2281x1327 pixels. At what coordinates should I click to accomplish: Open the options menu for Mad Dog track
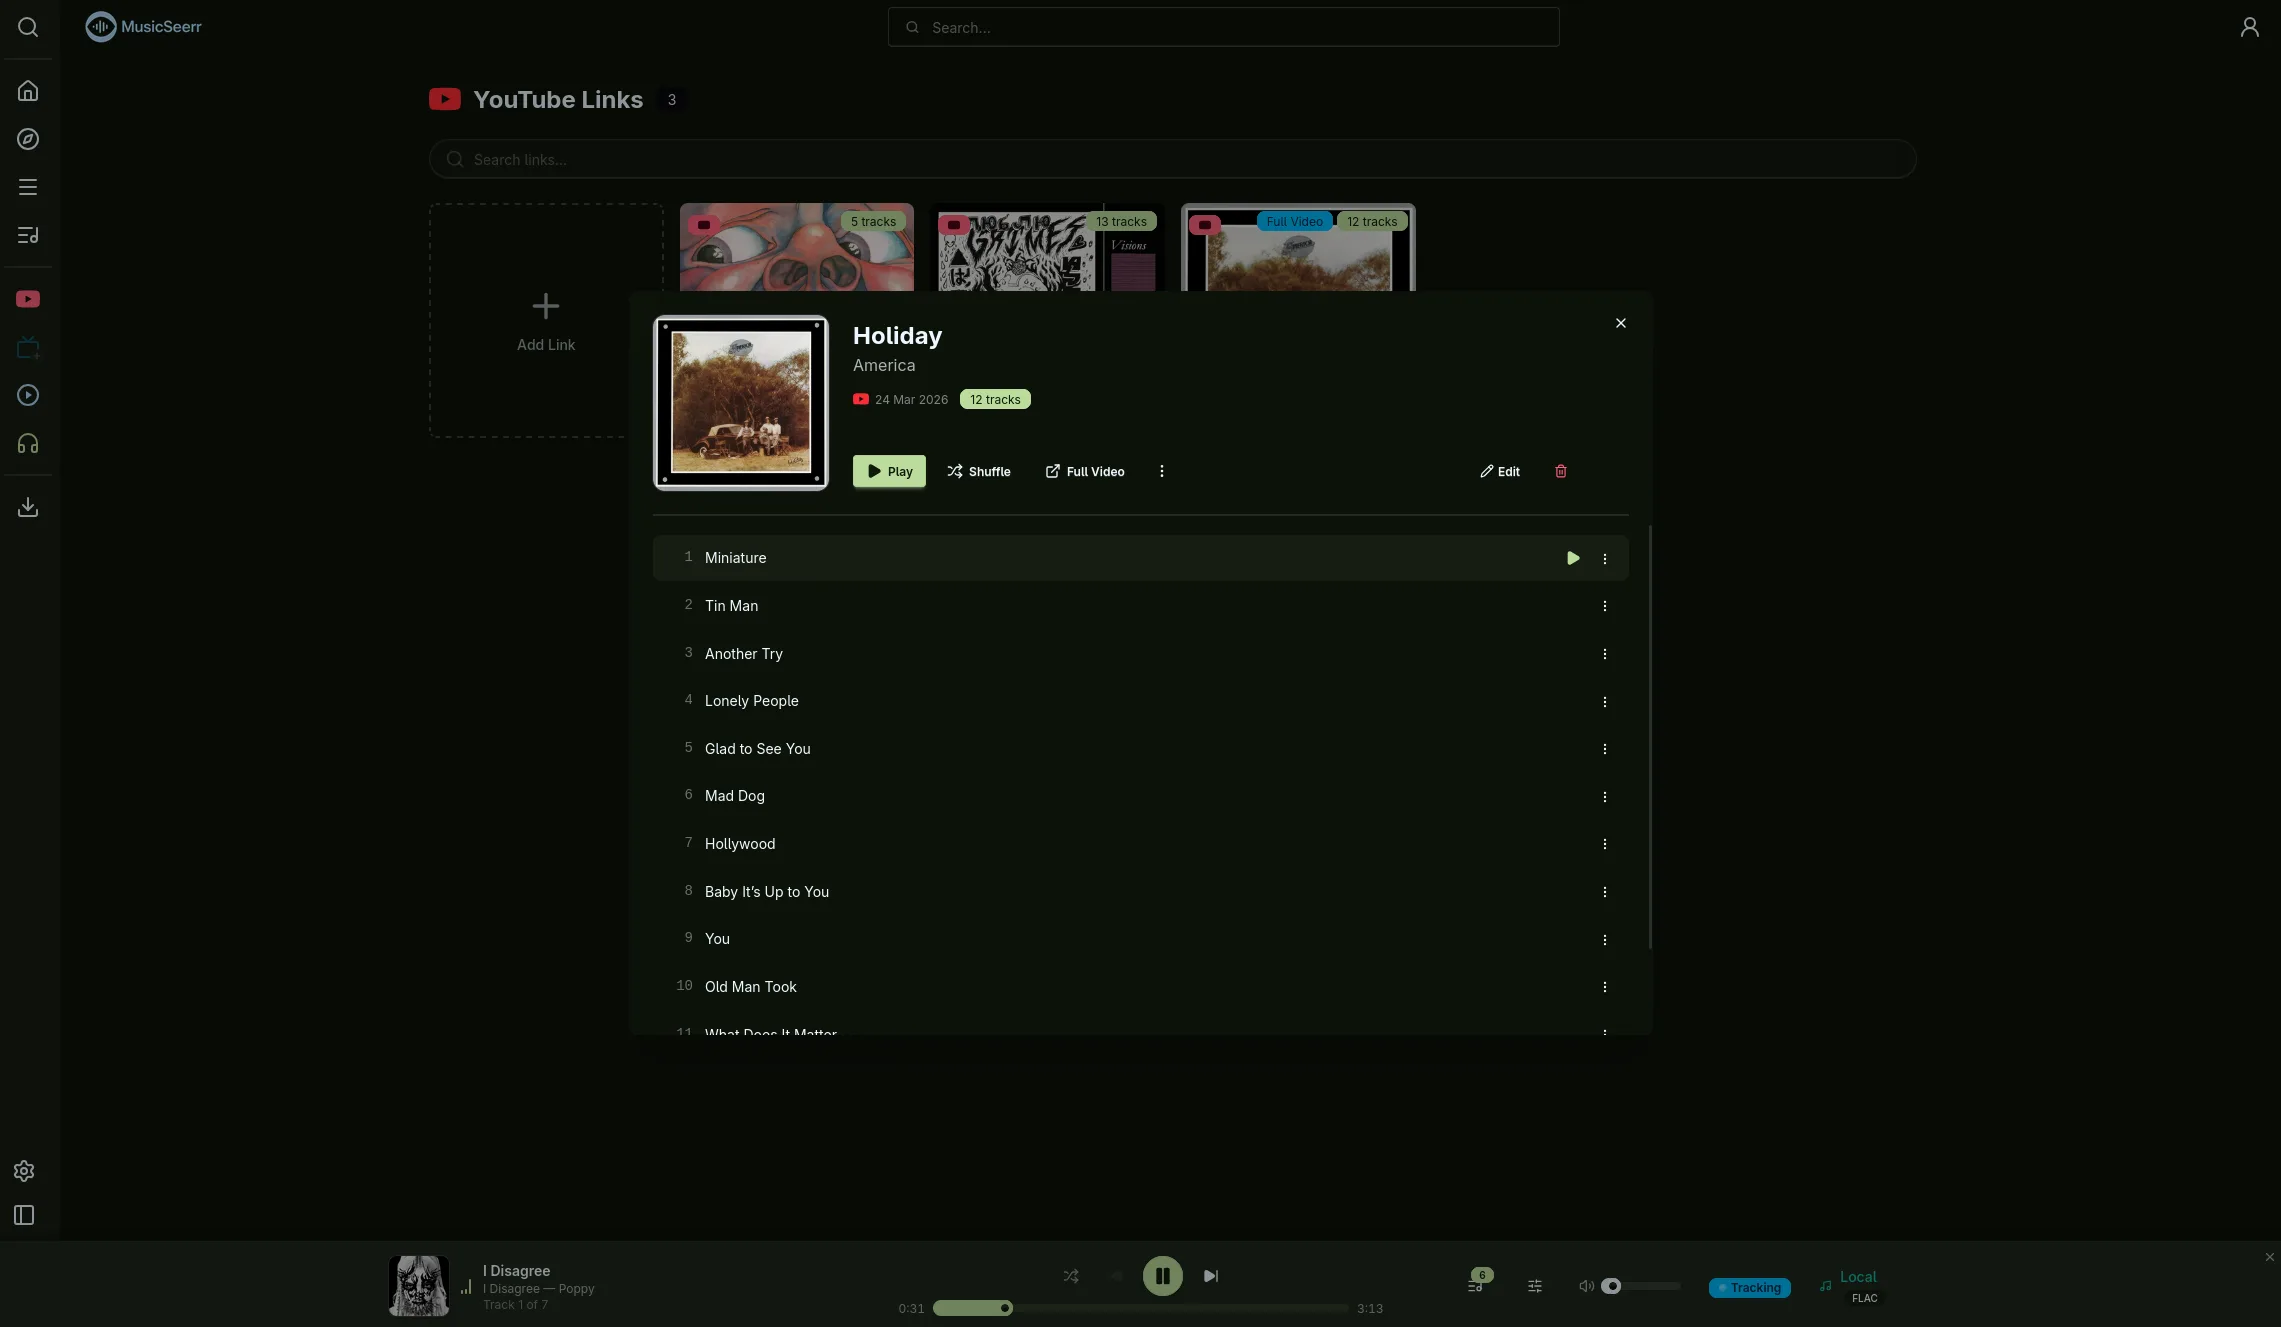point(1605,796)
